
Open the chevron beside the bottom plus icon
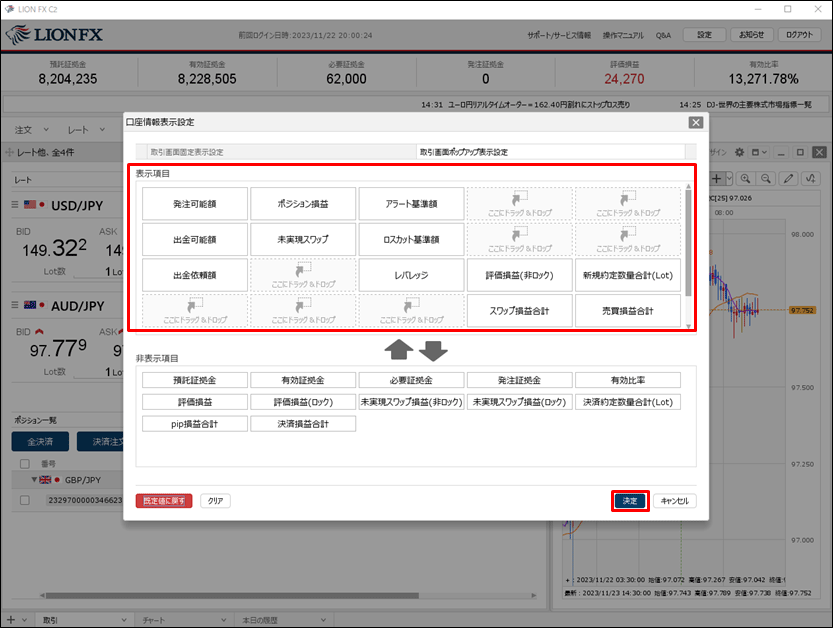(x=24, y=620)
